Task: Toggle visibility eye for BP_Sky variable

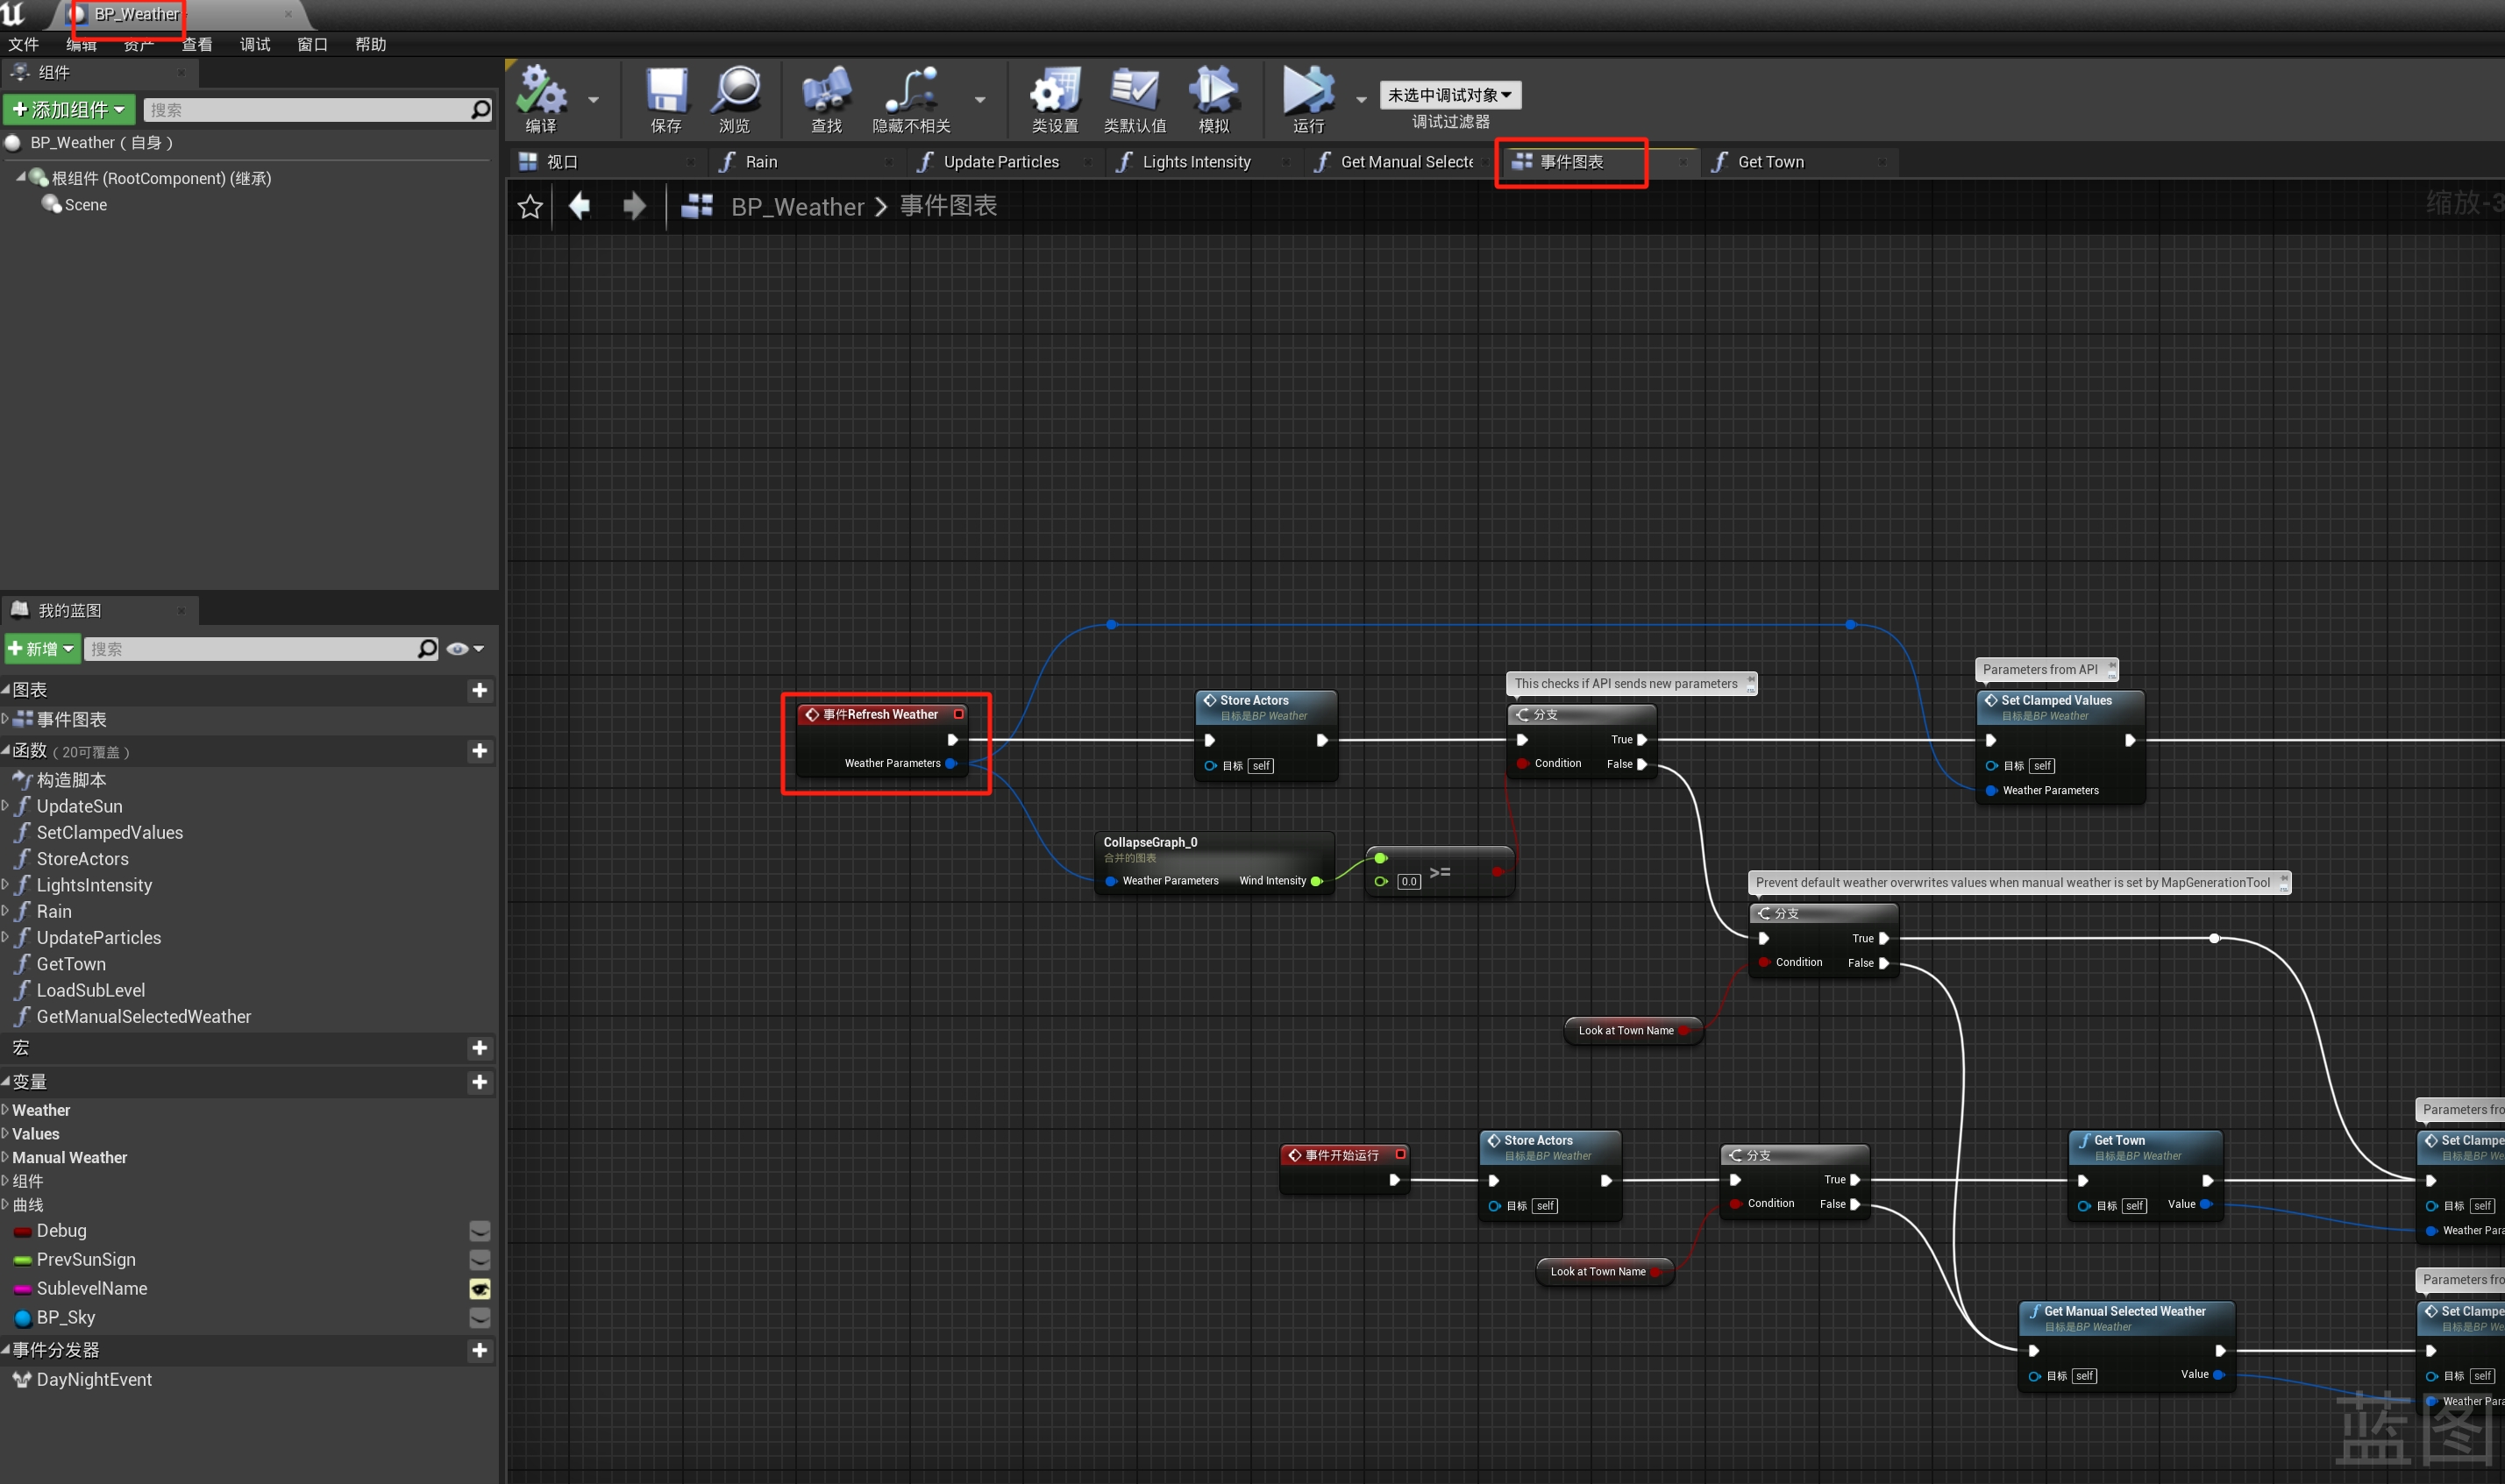Action: [480, 1318]
